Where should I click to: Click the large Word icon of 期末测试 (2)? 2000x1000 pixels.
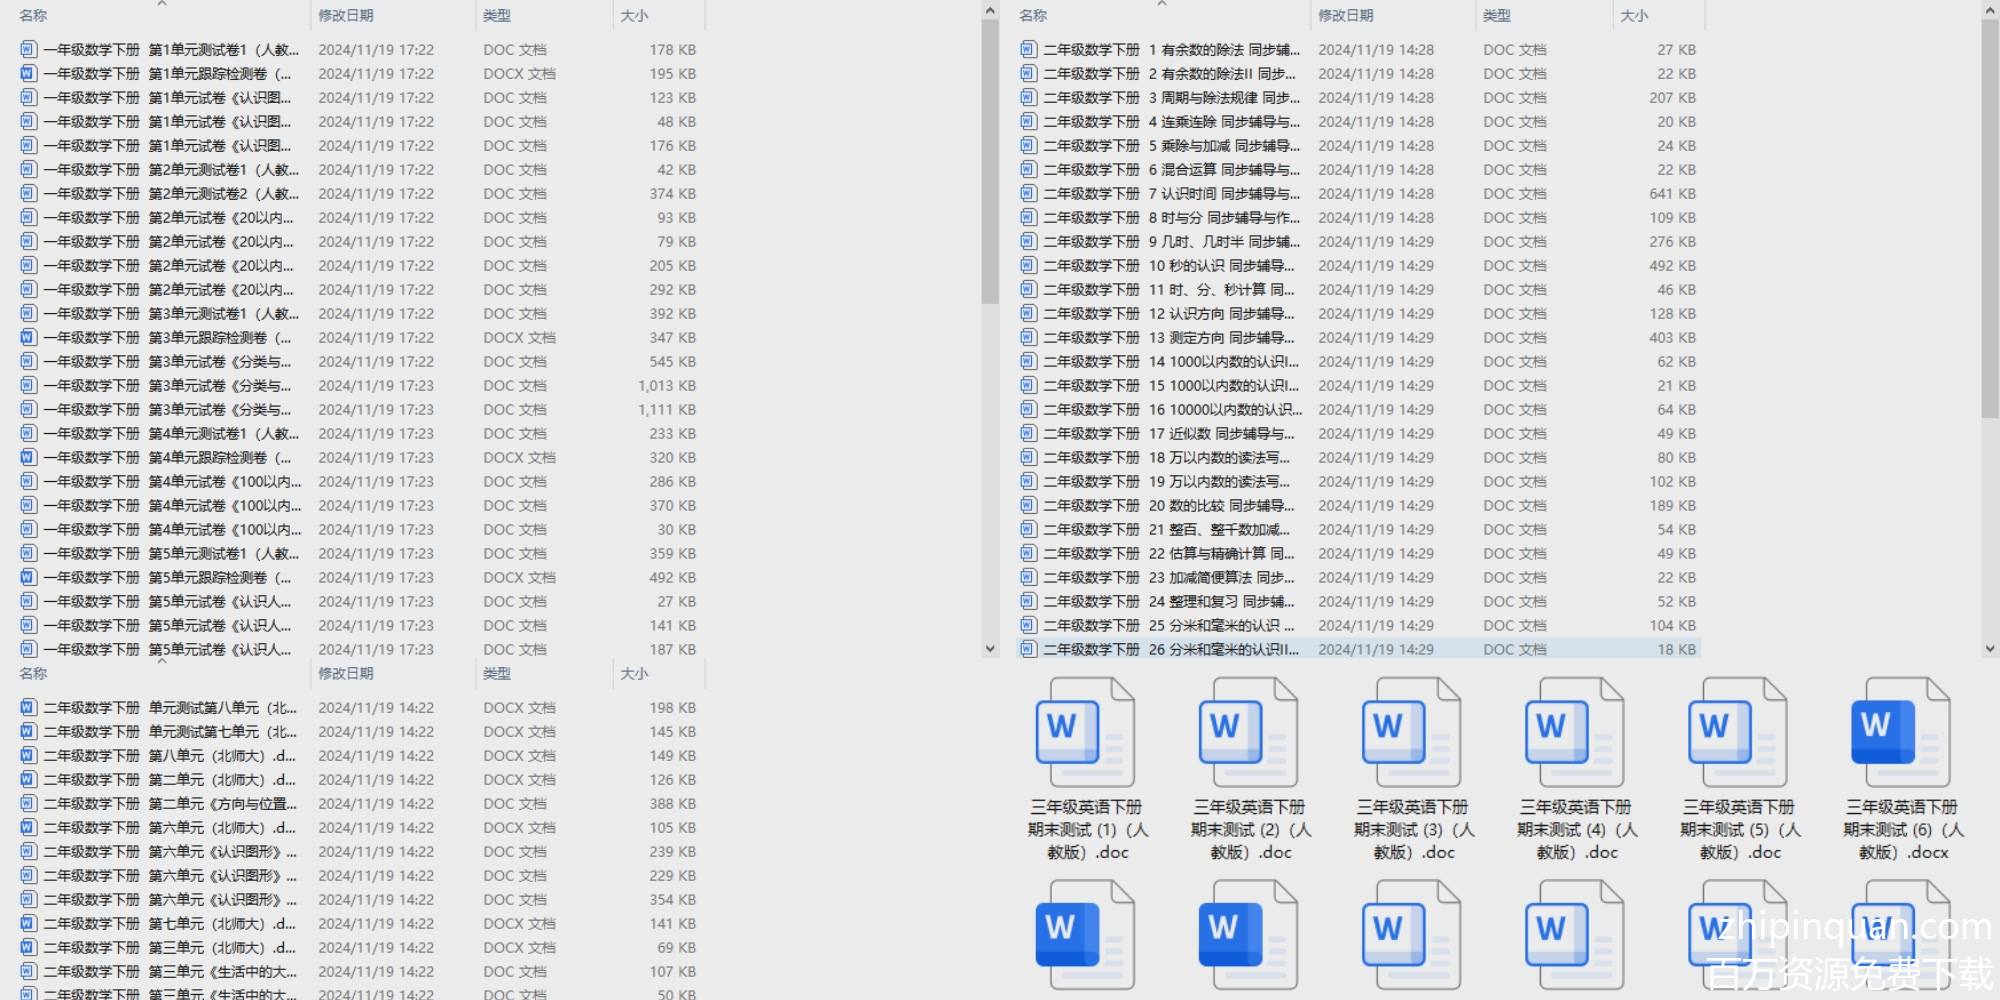coord(1249,732)
